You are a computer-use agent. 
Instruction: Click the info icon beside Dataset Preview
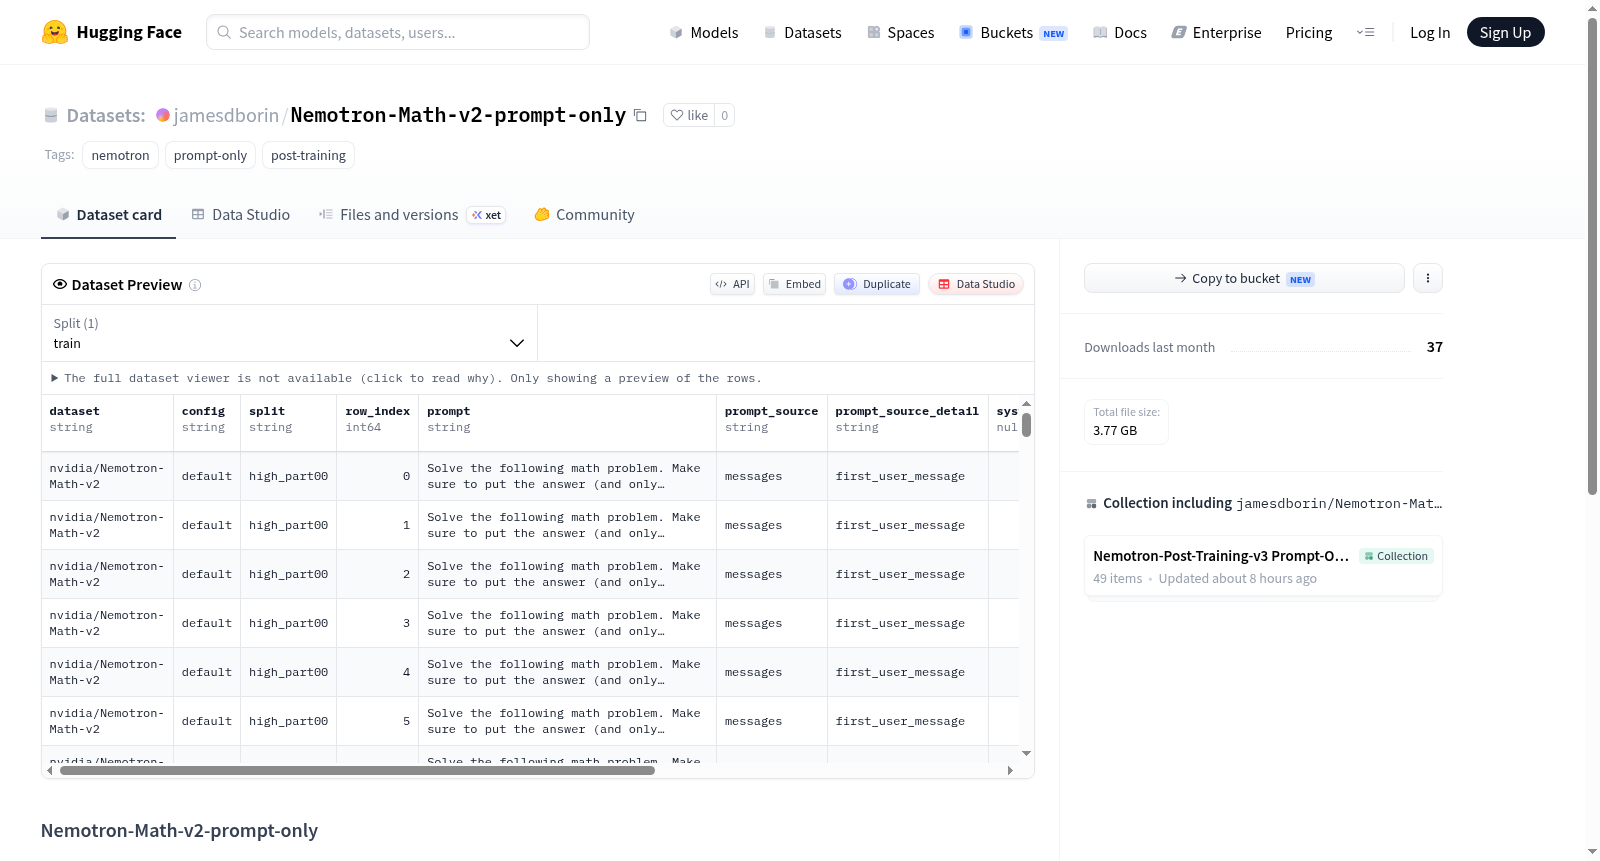point(195,285)
